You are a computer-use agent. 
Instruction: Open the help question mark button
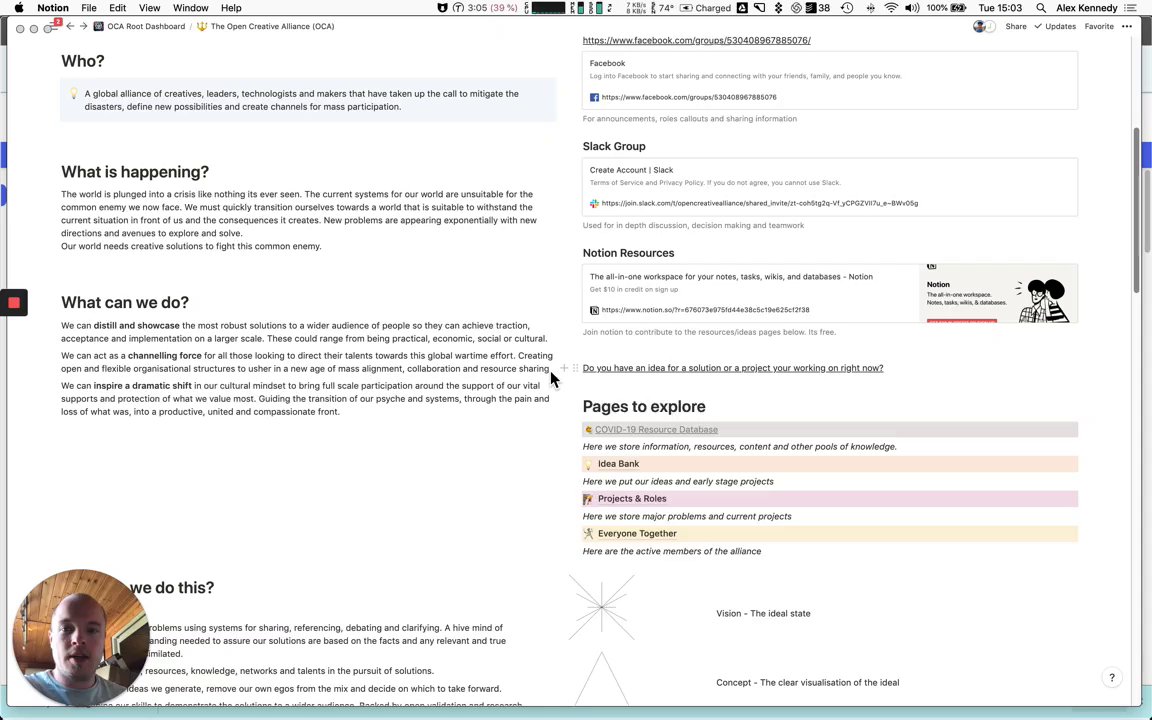[1112, 678]
